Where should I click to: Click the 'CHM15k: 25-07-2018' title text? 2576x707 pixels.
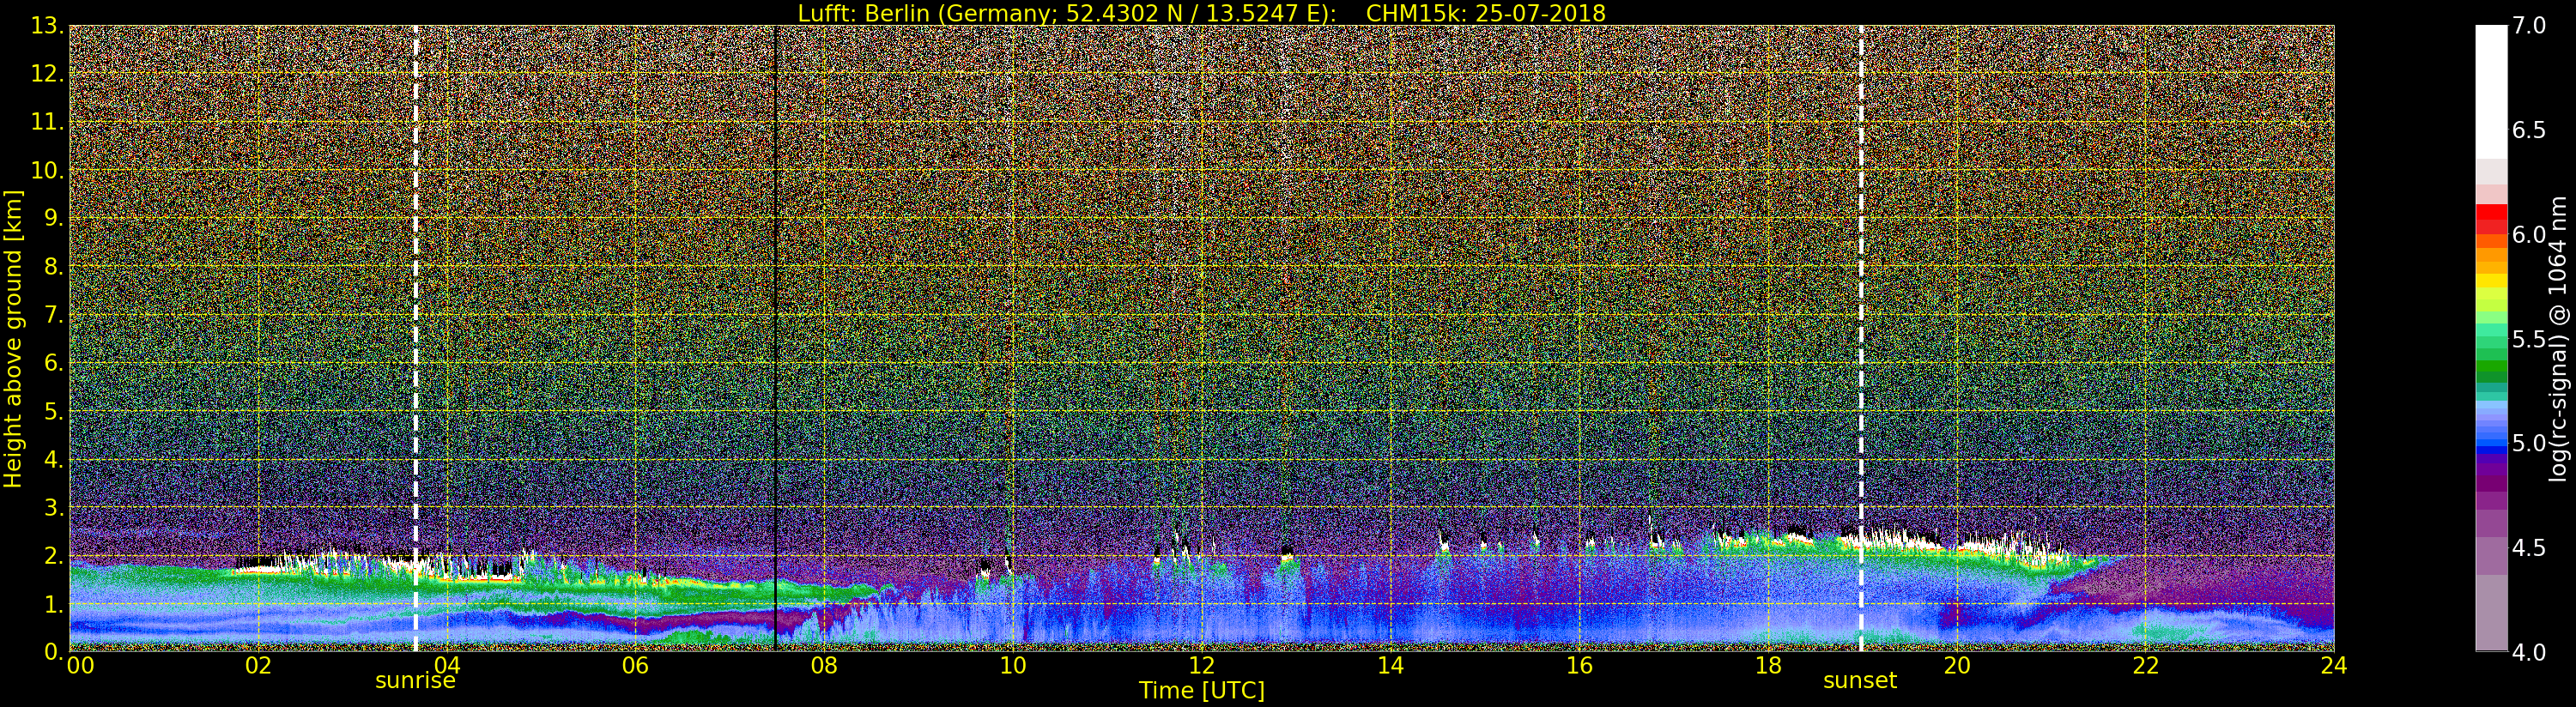[1485, 13]
